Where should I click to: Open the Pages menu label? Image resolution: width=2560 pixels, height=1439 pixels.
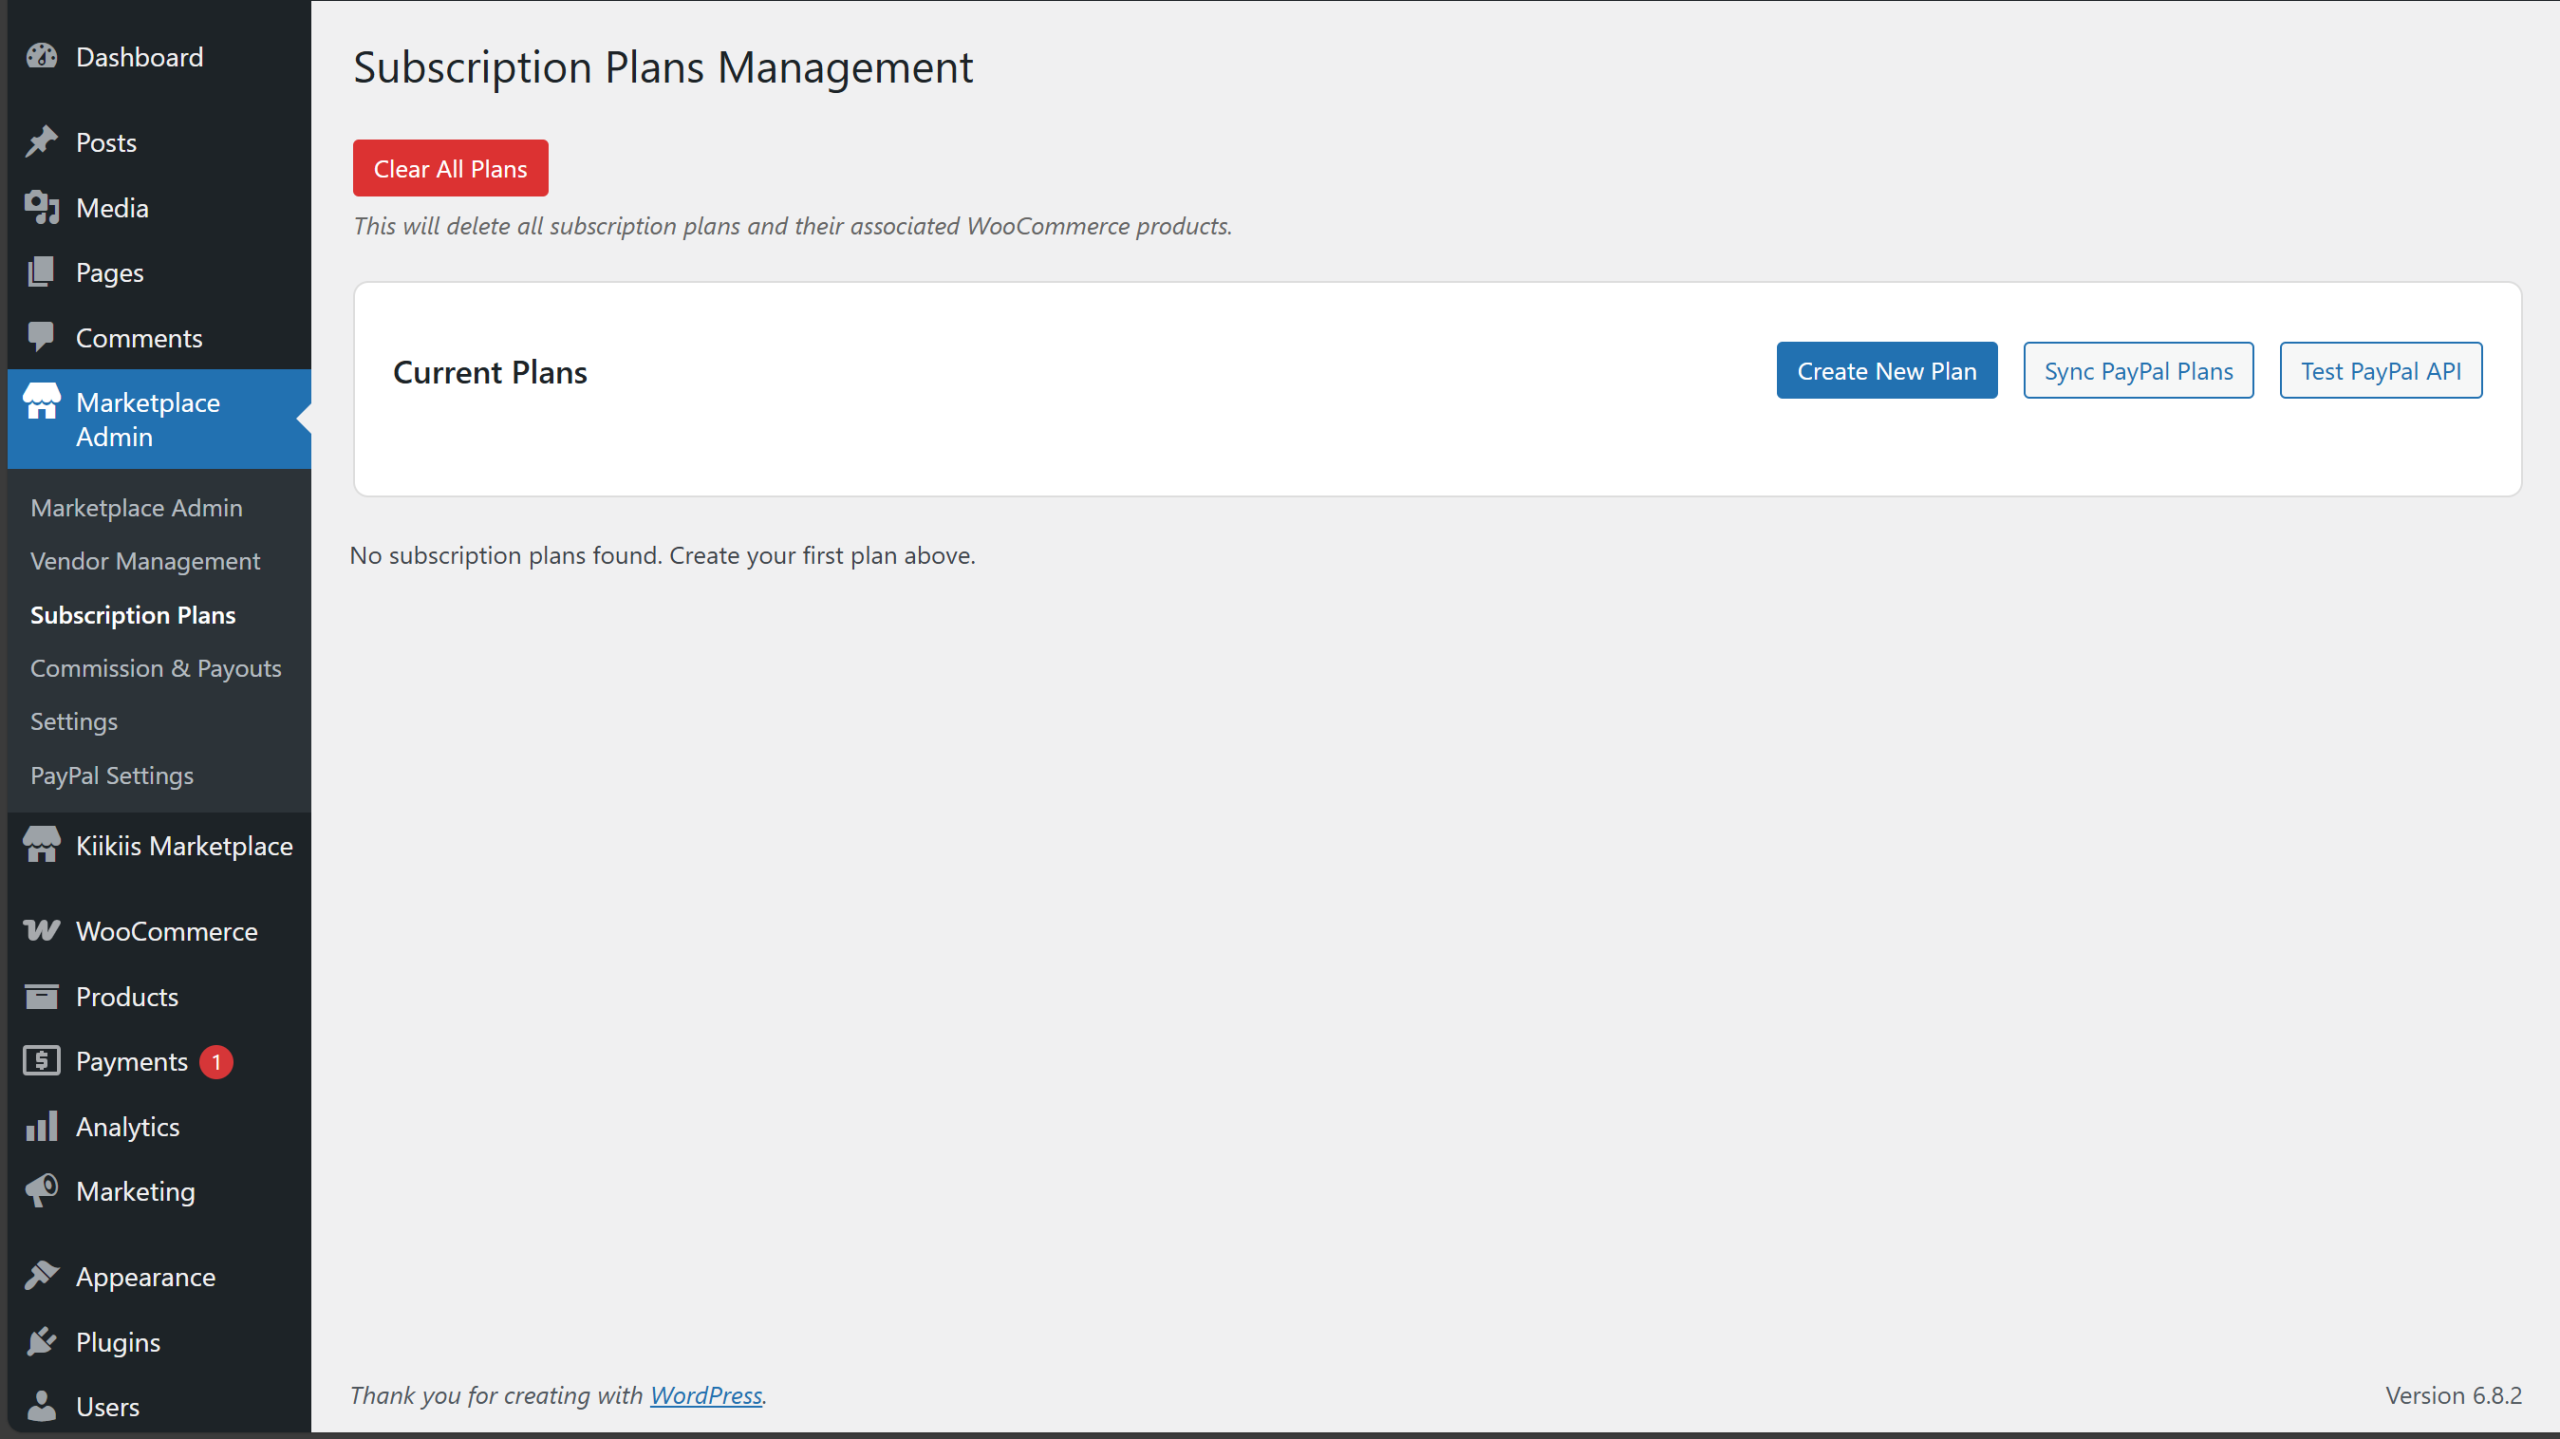coord(109,272)
